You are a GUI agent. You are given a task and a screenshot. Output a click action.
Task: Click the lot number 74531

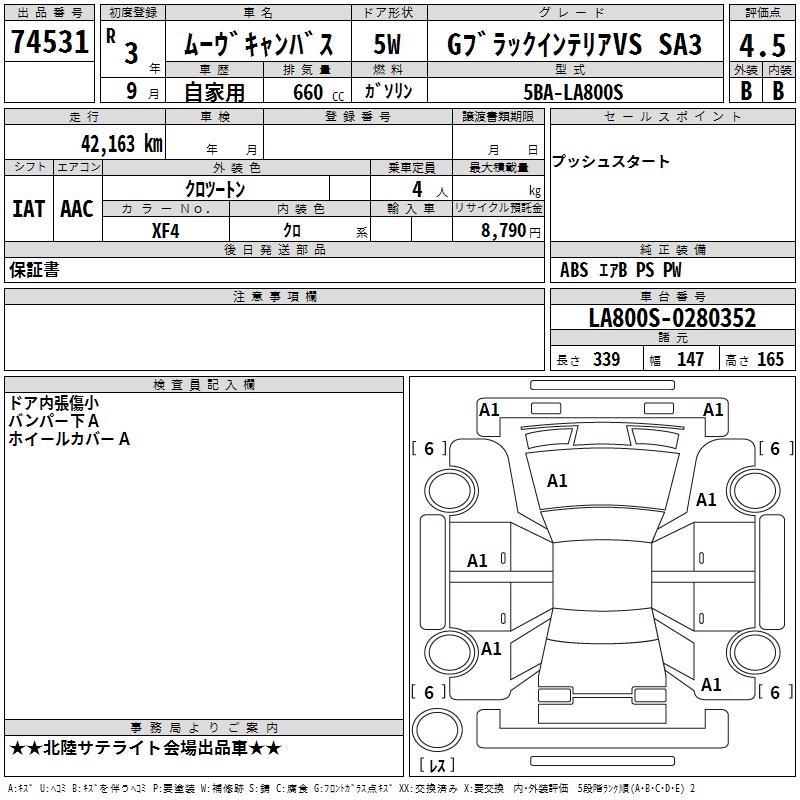(49, 42)
